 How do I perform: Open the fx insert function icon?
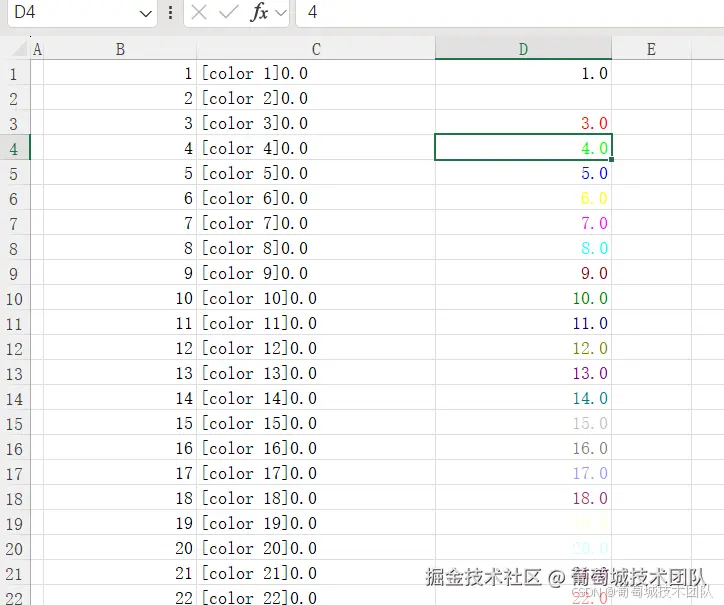click(x=259, y=12)
